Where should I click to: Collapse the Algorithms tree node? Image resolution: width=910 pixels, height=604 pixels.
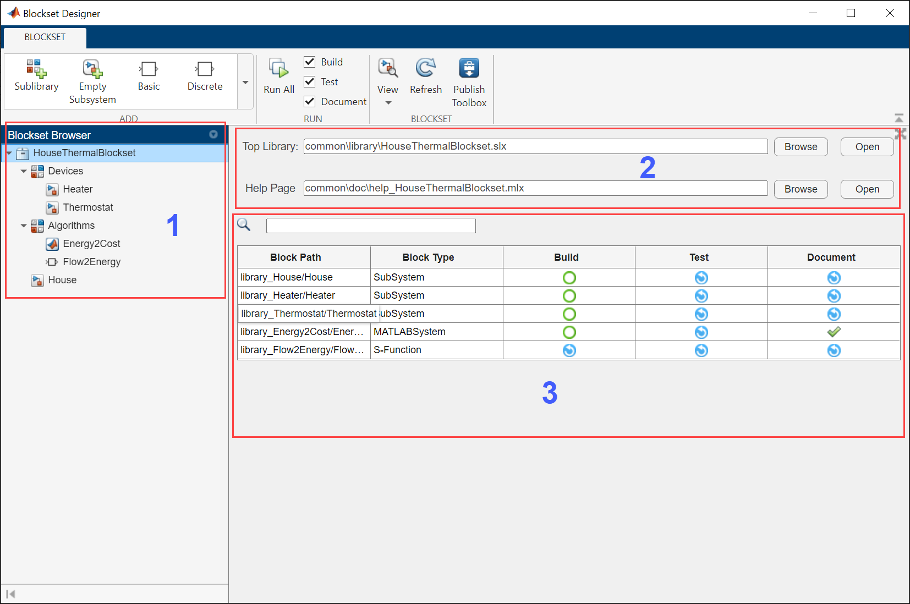click(x=24, y=226)
